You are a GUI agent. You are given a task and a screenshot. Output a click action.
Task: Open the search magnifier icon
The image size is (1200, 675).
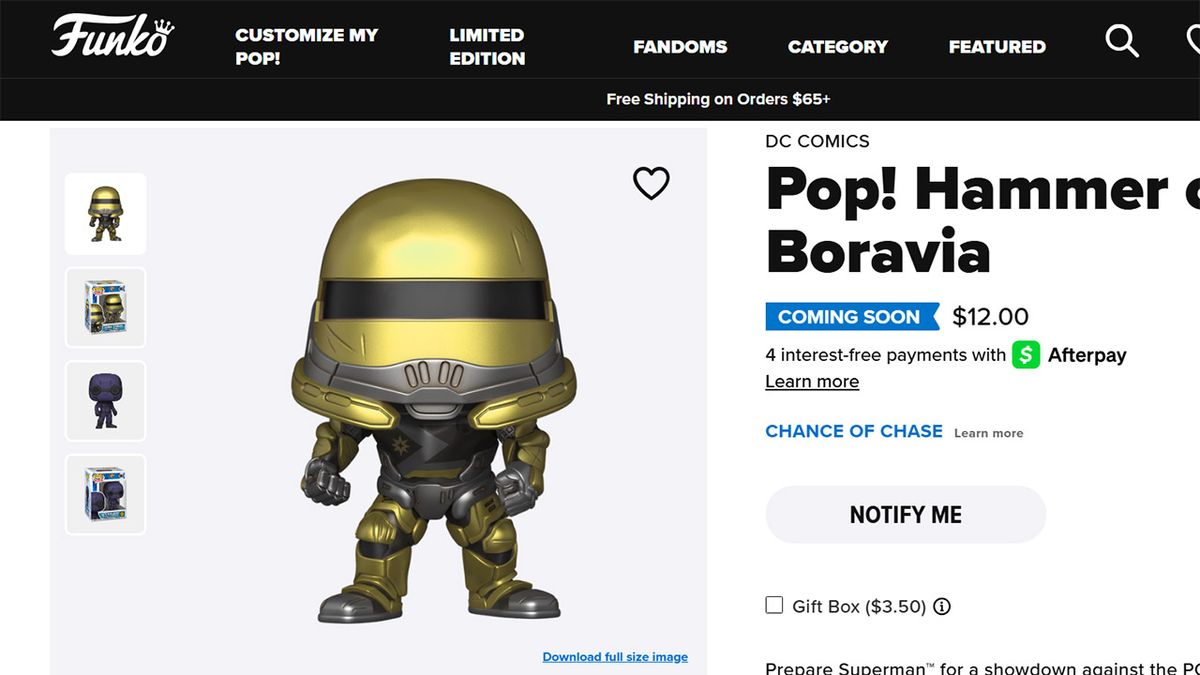click(x=1122, y=42)
